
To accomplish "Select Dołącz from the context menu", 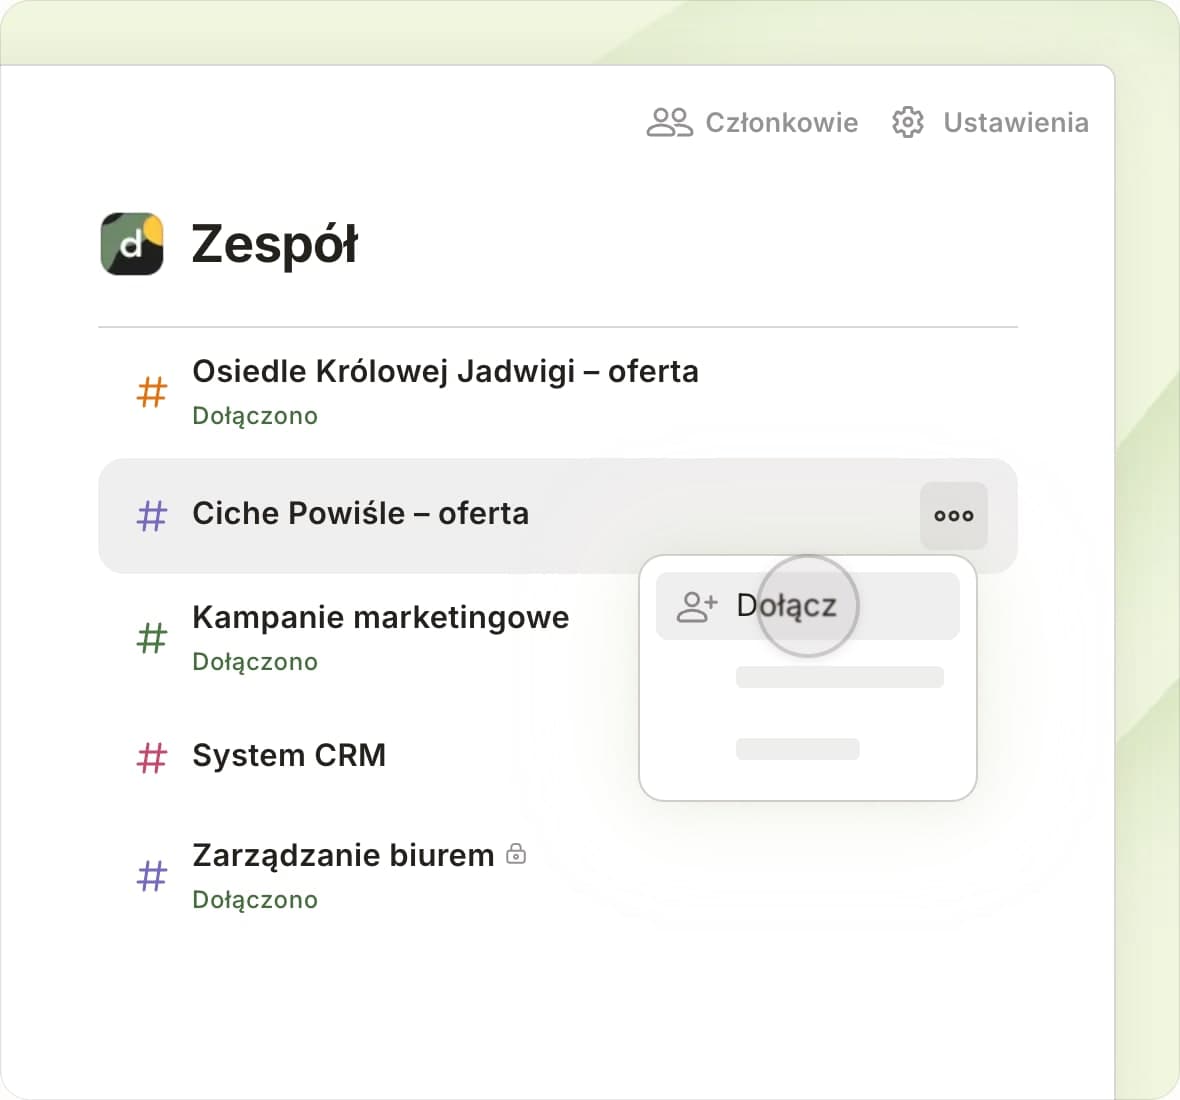I will [x=786, y=606].
